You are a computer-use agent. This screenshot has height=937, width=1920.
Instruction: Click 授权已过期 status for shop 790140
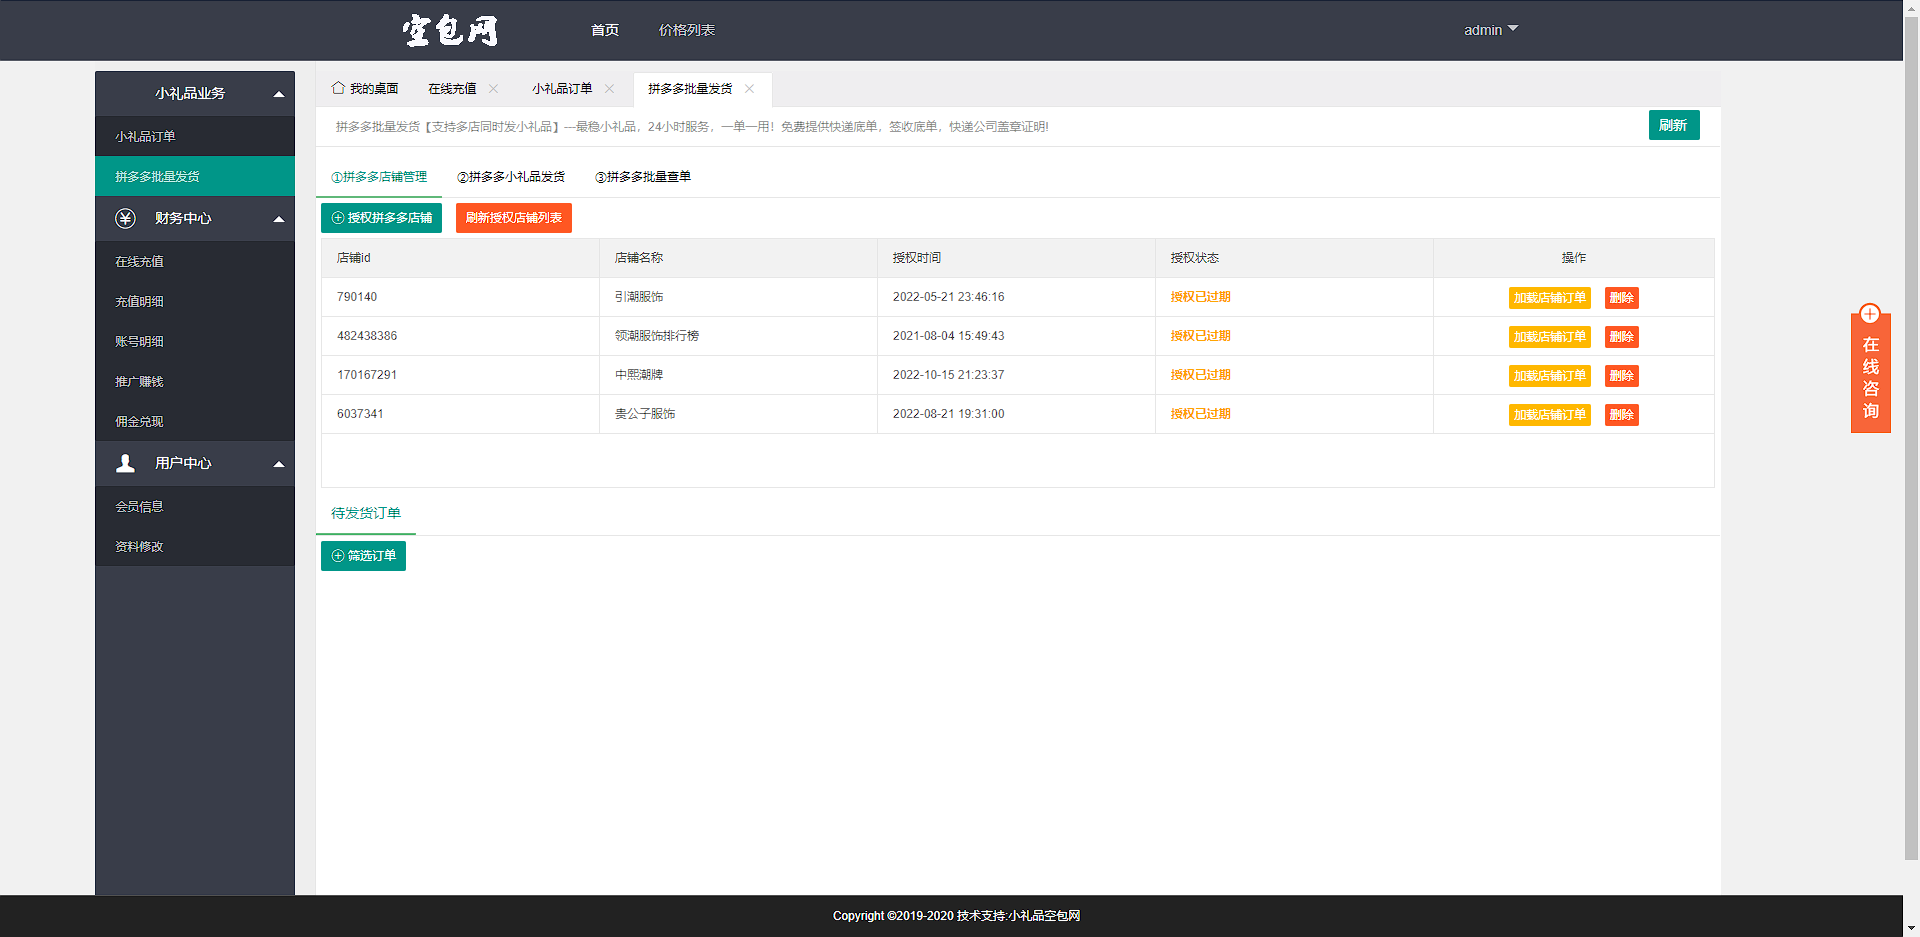[1201, 297]
